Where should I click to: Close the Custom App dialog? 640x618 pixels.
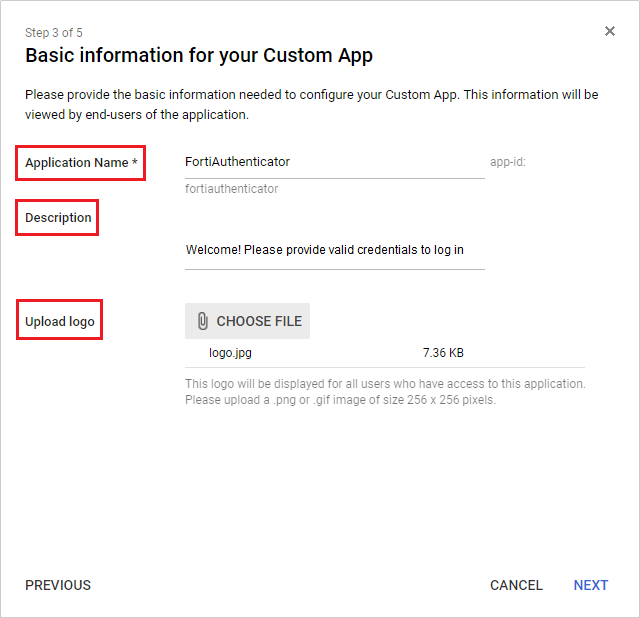coord(610,31)
